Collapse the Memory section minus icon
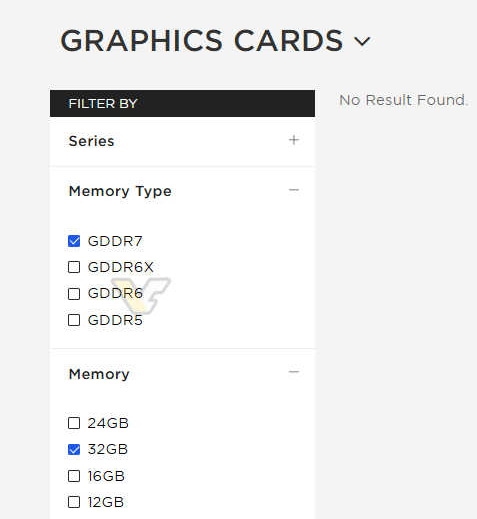 point(294,372)
